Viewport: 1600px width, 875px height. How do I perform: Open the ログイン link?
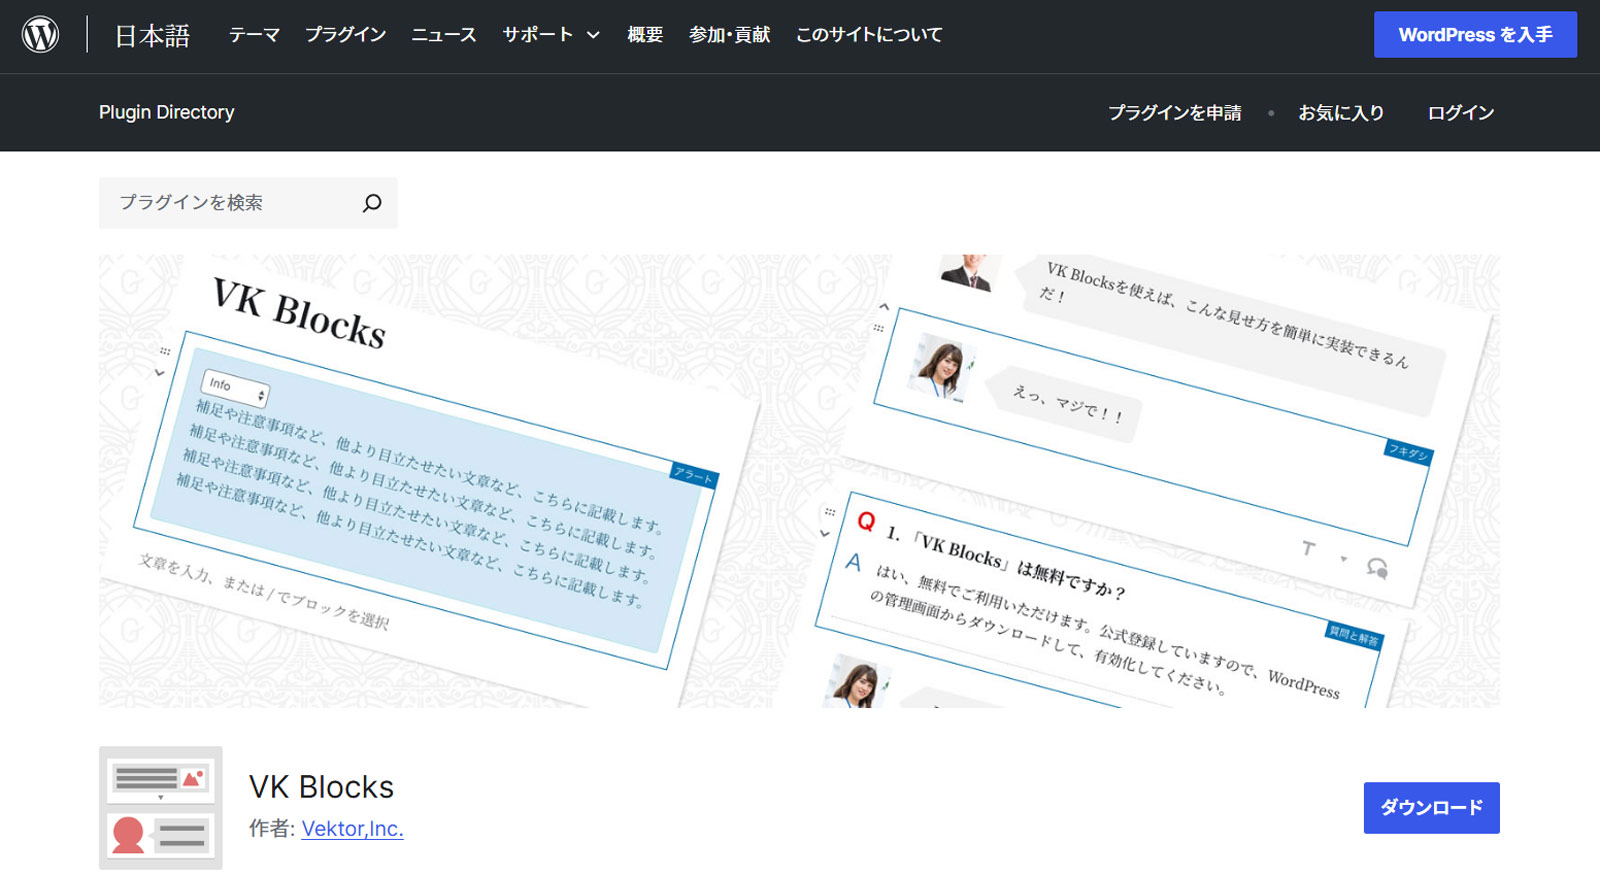[x=1461, y=113]
